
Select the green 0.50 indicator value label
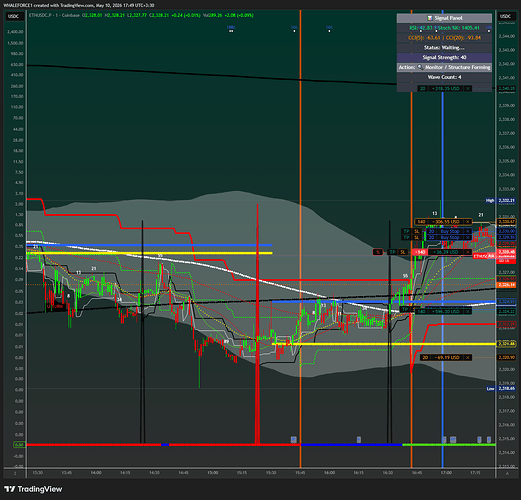(19, 445)
